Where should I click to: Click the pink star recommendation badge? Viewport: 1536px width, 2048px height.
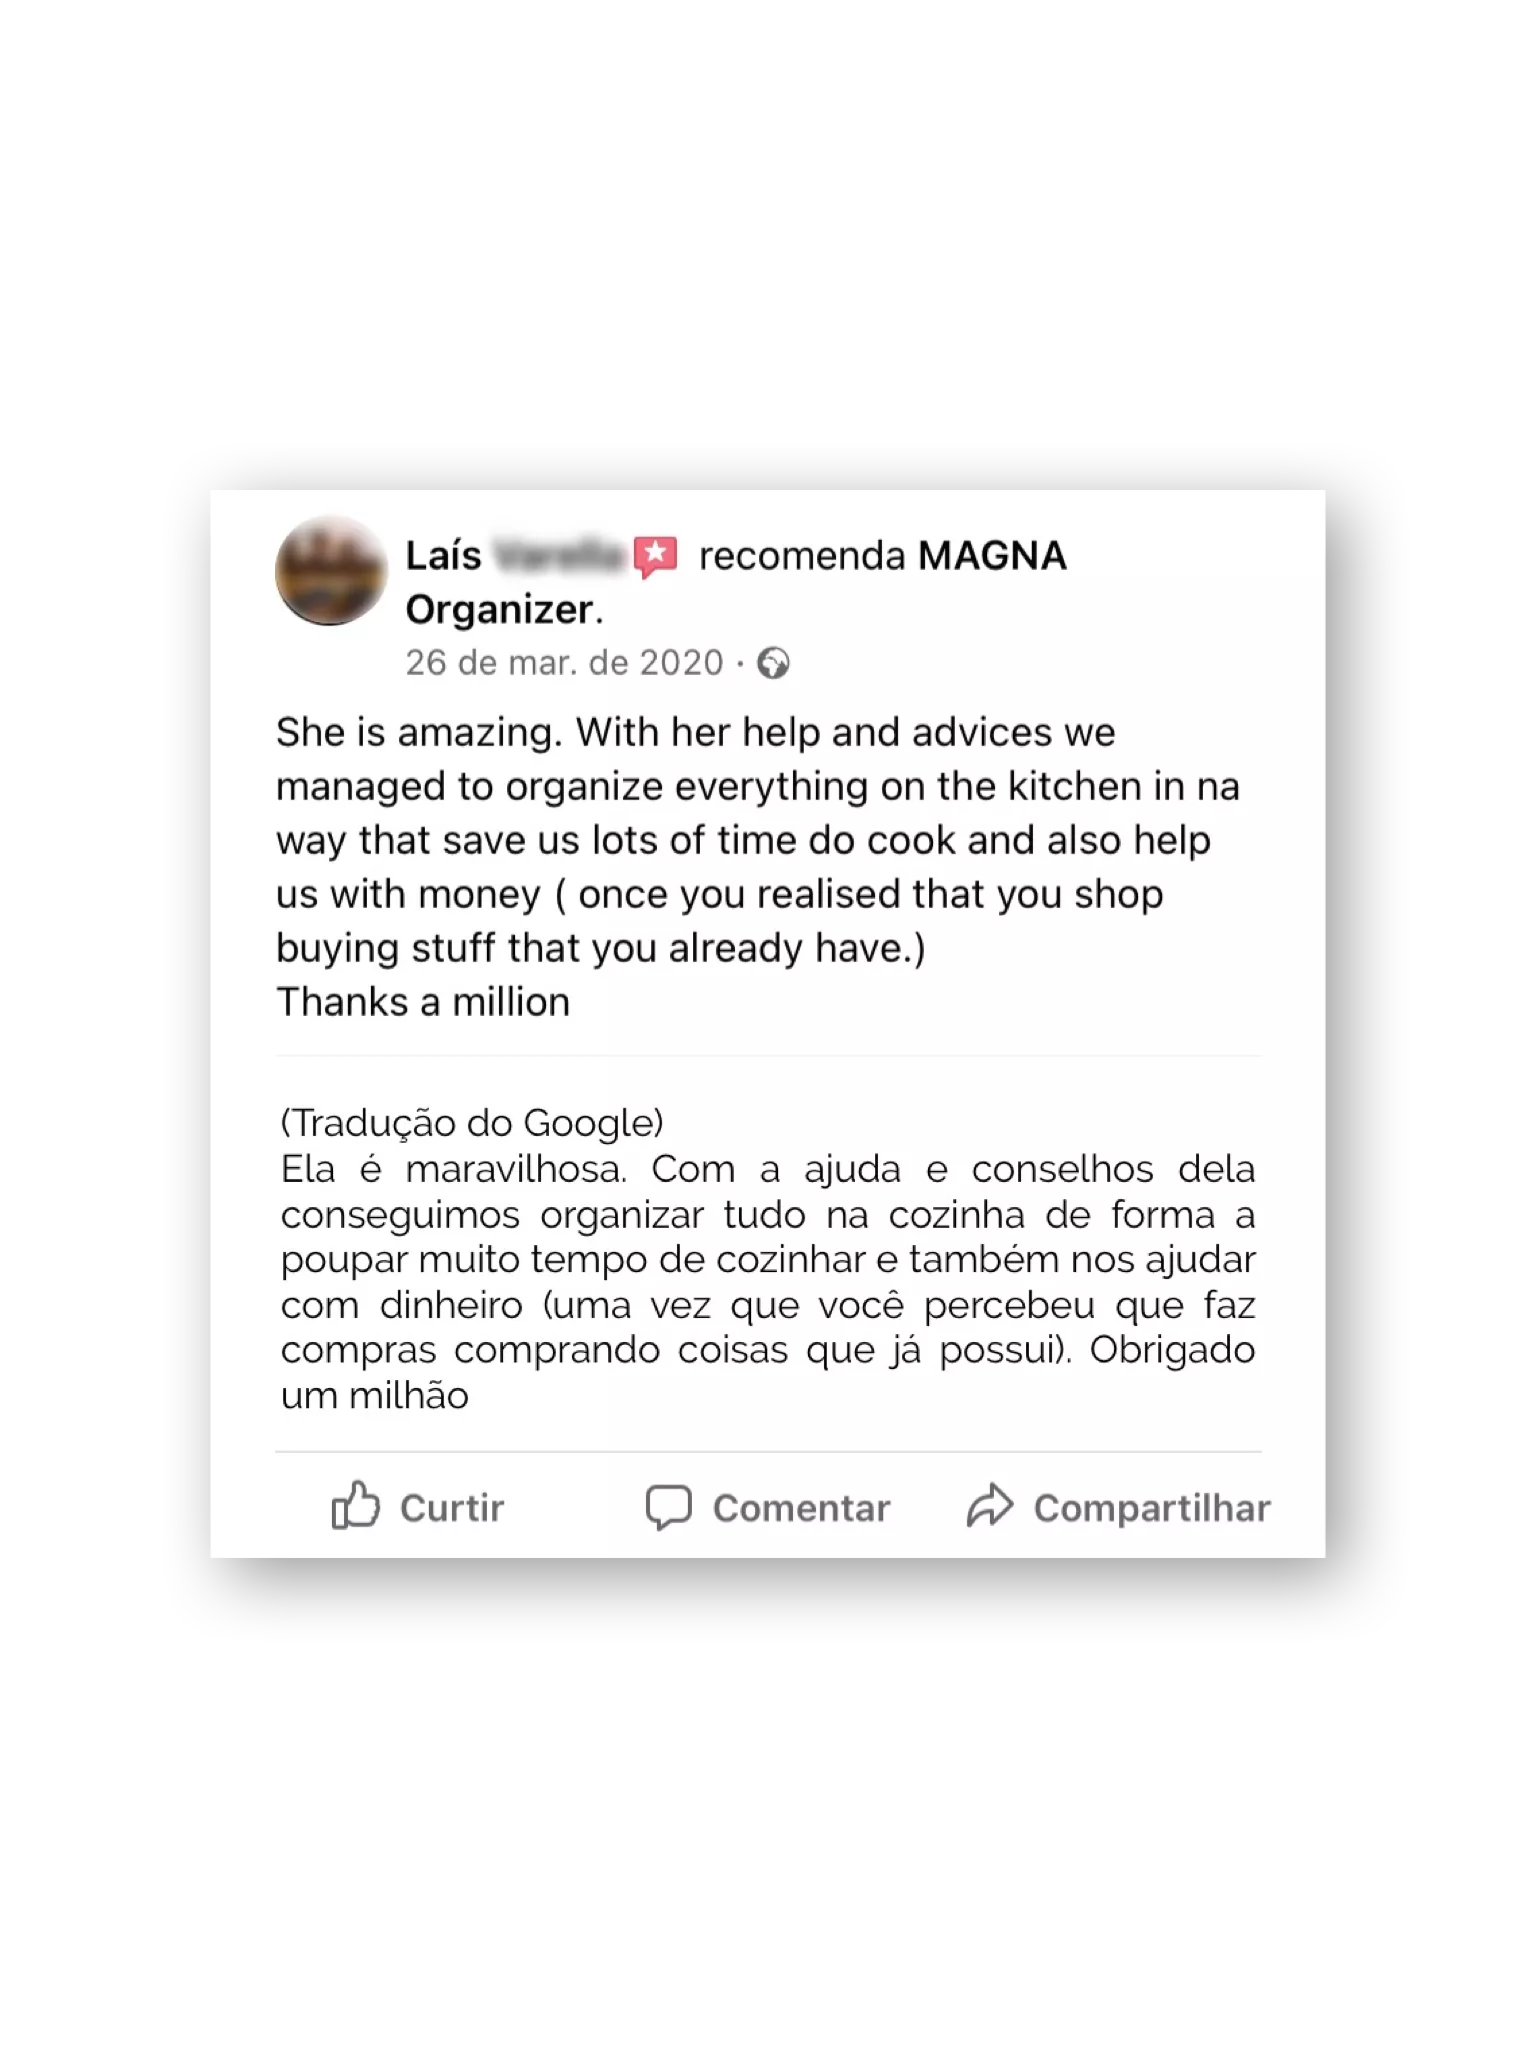[656, 556]
